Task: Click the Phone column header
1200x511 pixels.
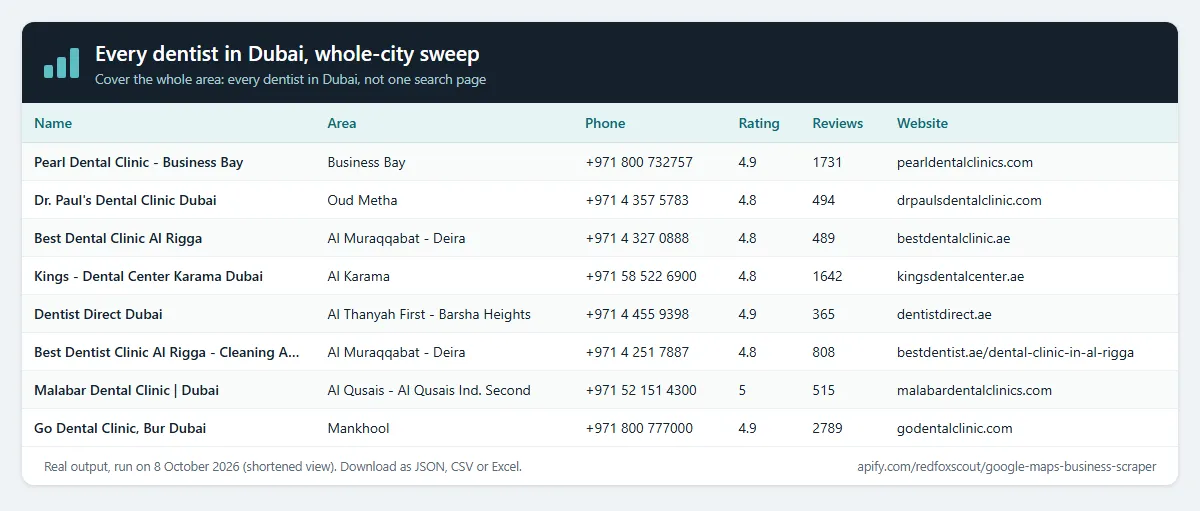Action: point(605,124)
